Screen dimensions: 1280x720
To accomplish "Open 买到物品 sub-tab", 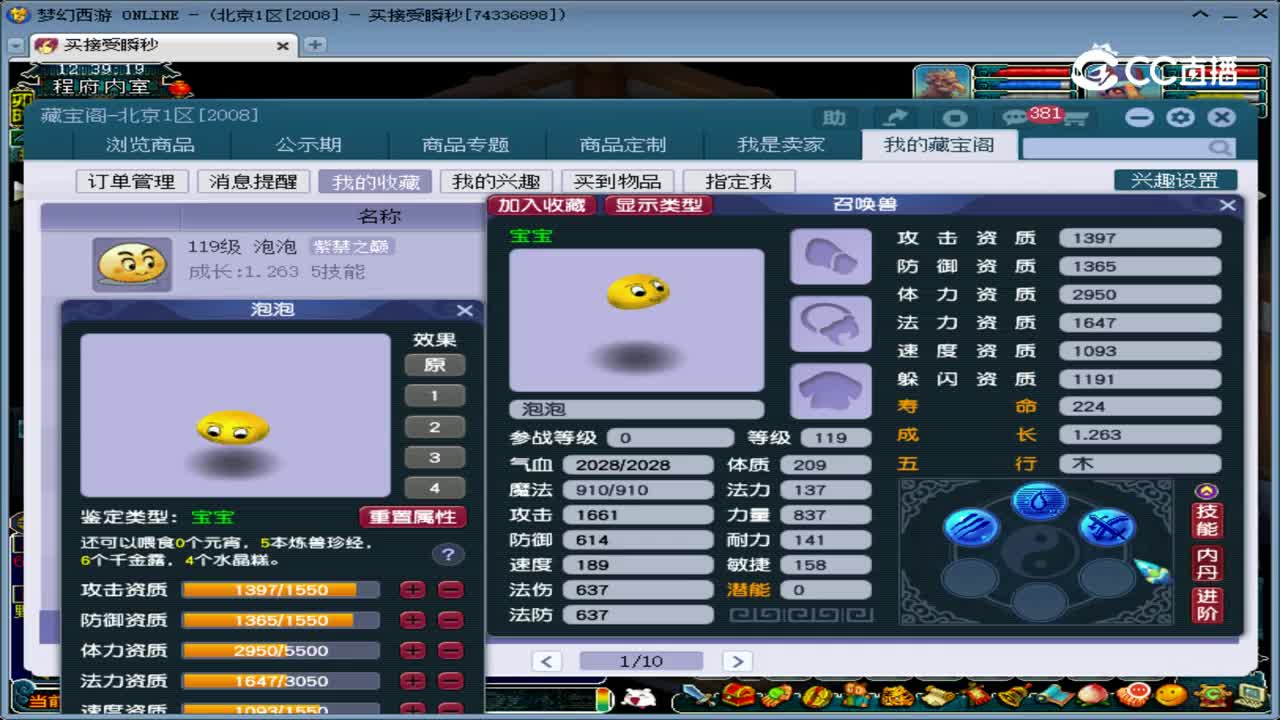I will (617, 181).
